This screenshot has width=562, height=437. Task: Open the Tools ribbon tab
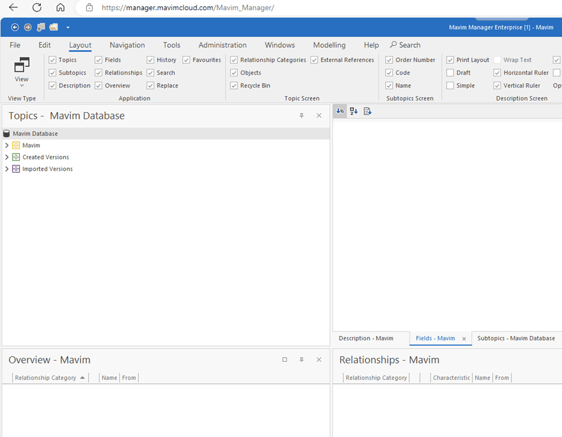pyautogui.click(x=172, y=45)
